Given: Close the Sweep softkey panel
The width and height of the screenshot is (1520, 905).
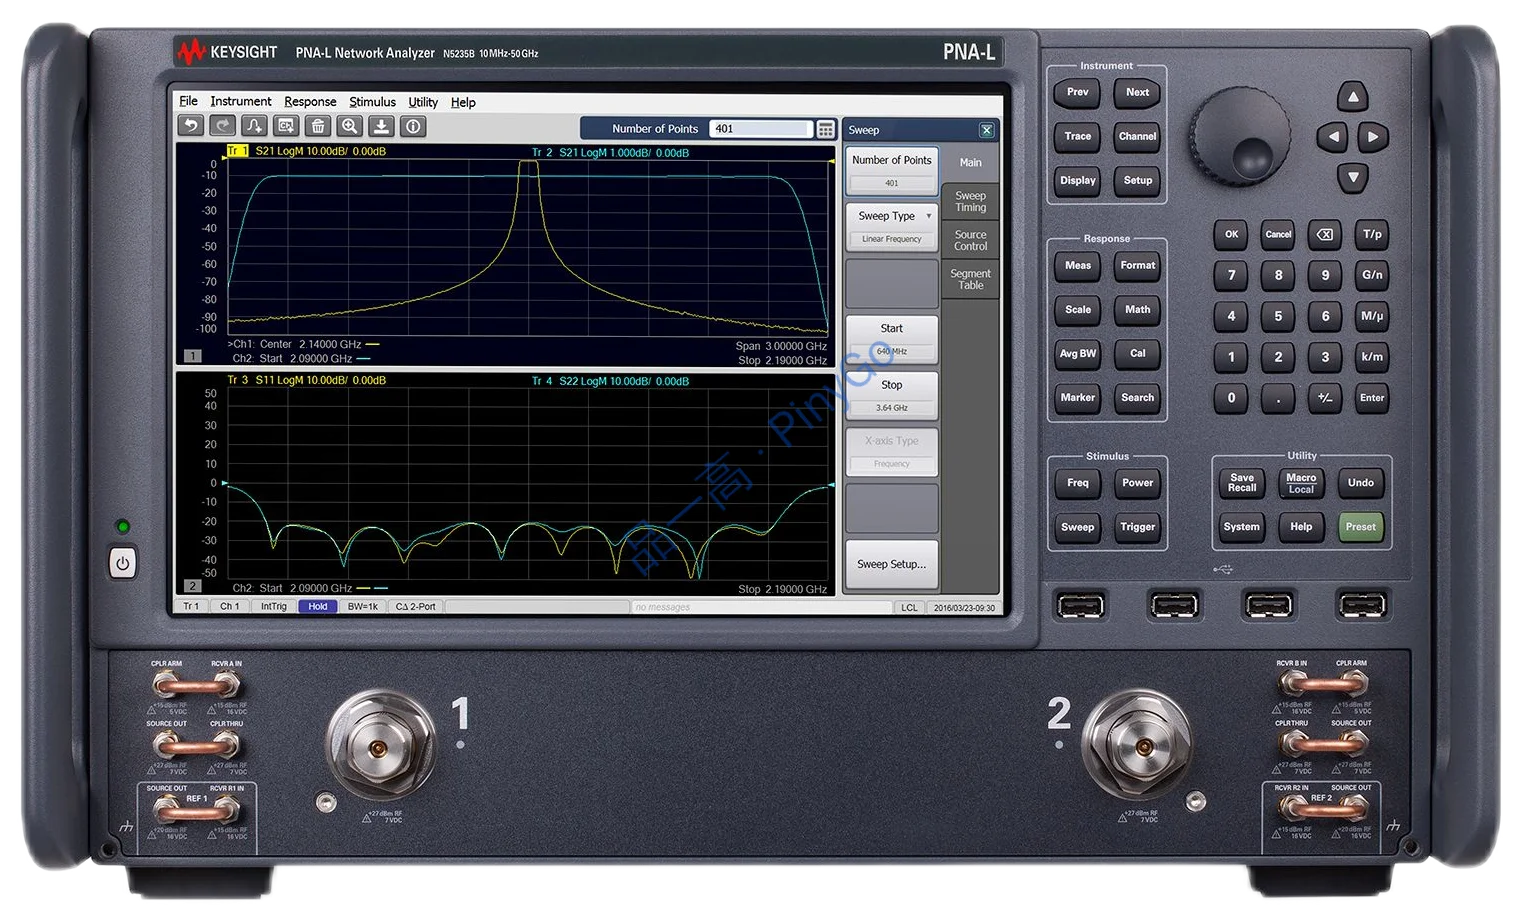Looking at the screenshot, I should coord(986,130).
